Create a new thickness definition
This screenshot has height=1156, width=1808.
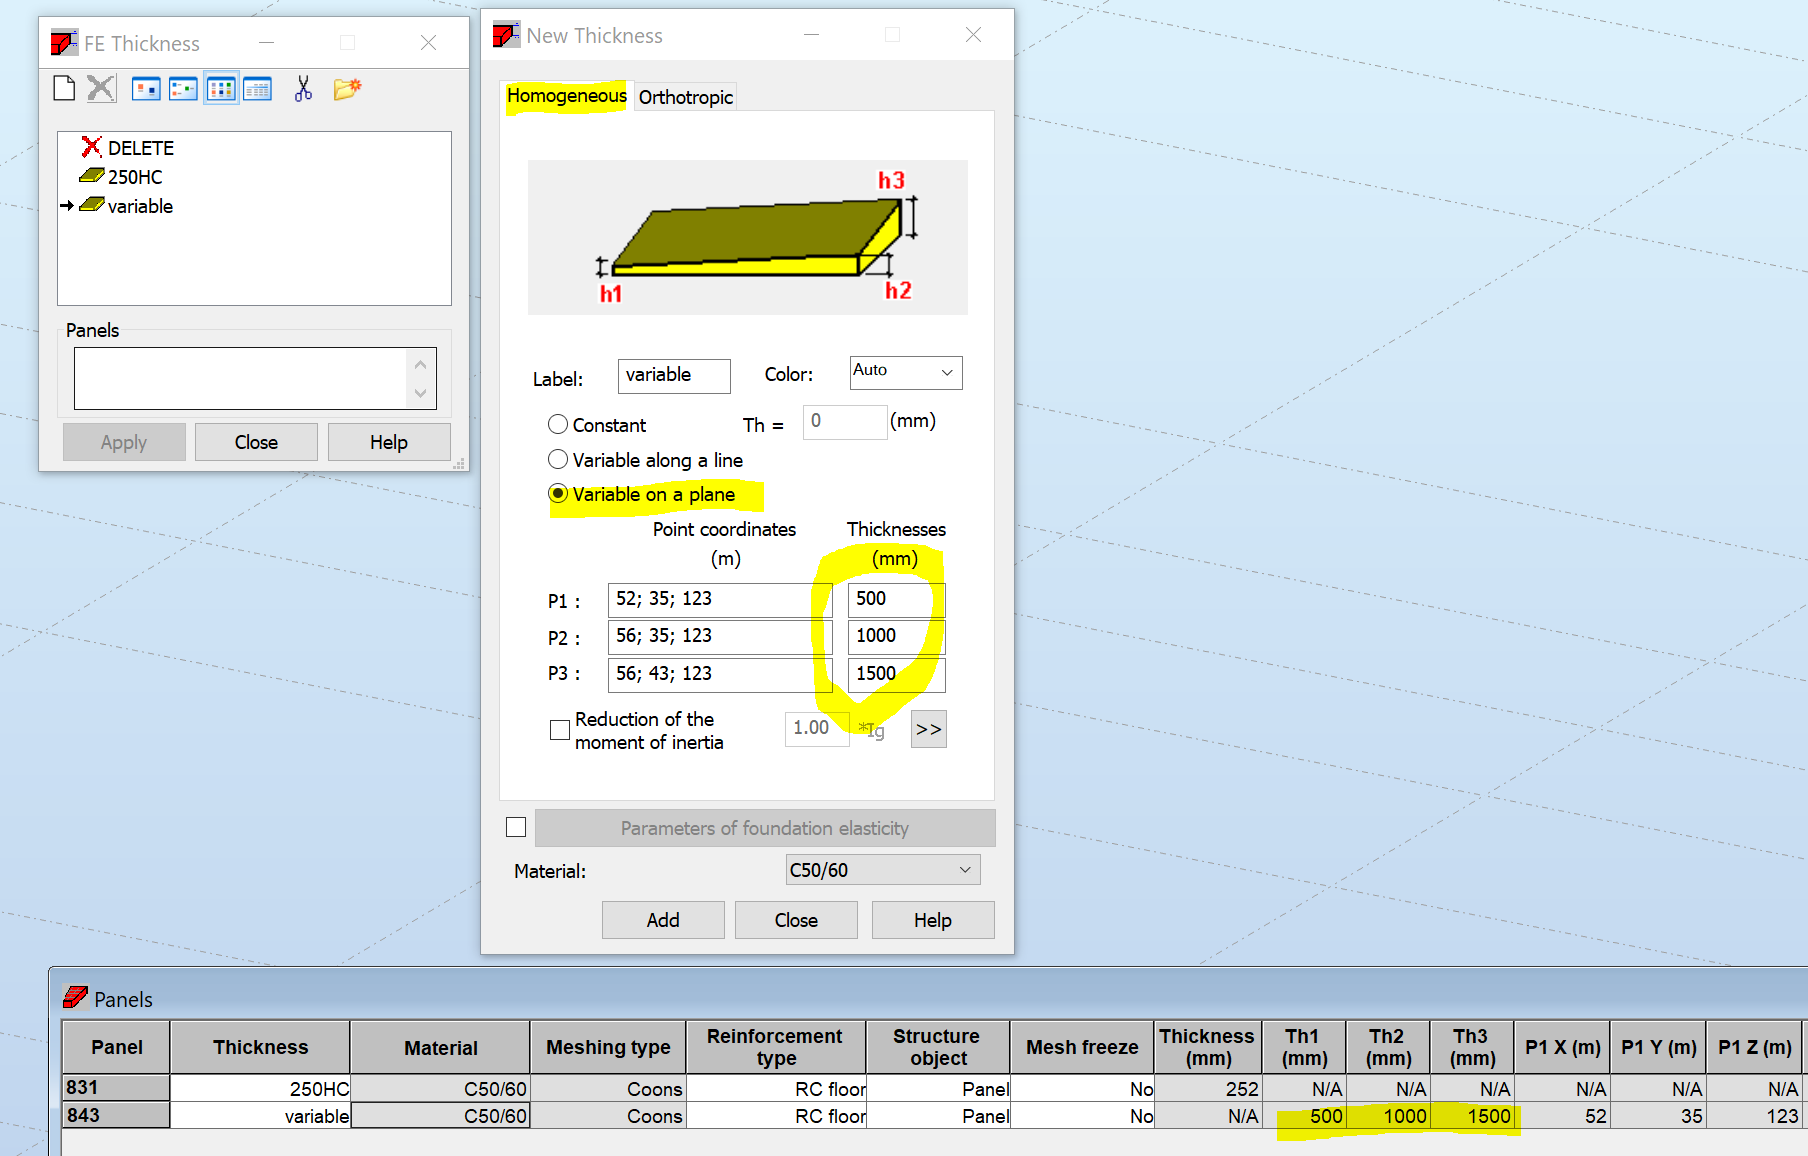pyautogui.click(x=63, y=88)
